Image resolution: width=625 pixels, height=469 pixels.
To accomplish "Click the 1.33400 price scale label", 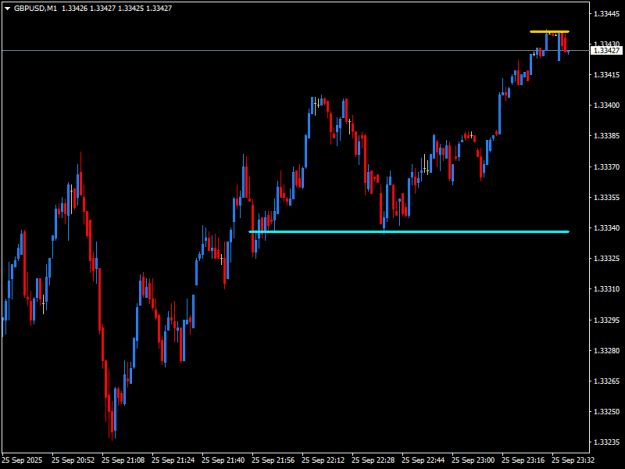I will 607,105.
